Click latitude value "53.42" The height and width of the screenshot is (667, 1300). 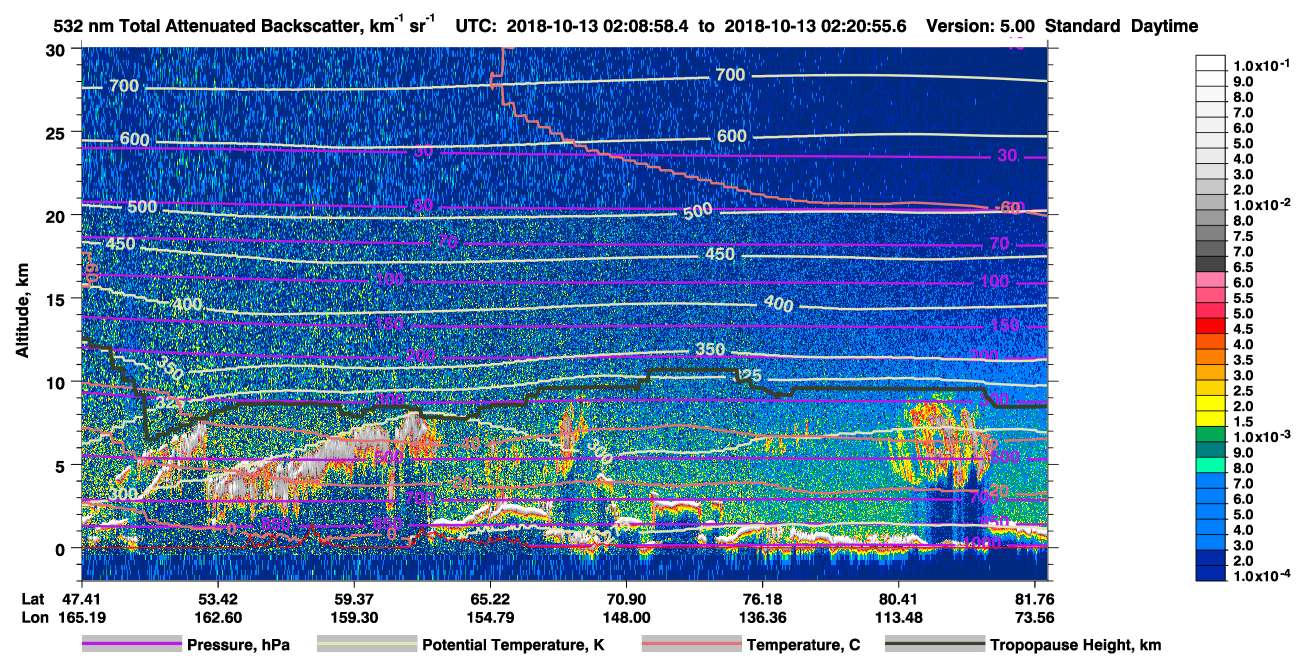click(x=217, y=599)
